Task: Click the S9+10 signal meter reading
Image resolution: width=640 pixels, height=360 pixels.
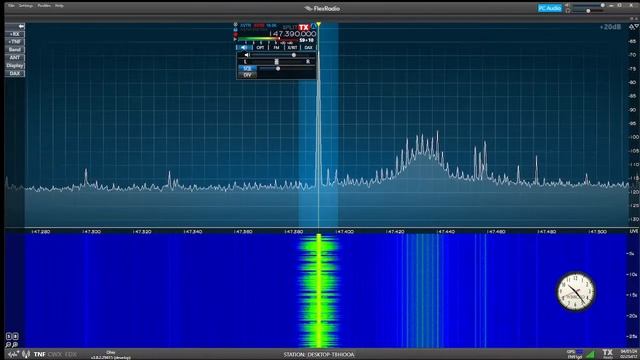Action: click(306, 40)
